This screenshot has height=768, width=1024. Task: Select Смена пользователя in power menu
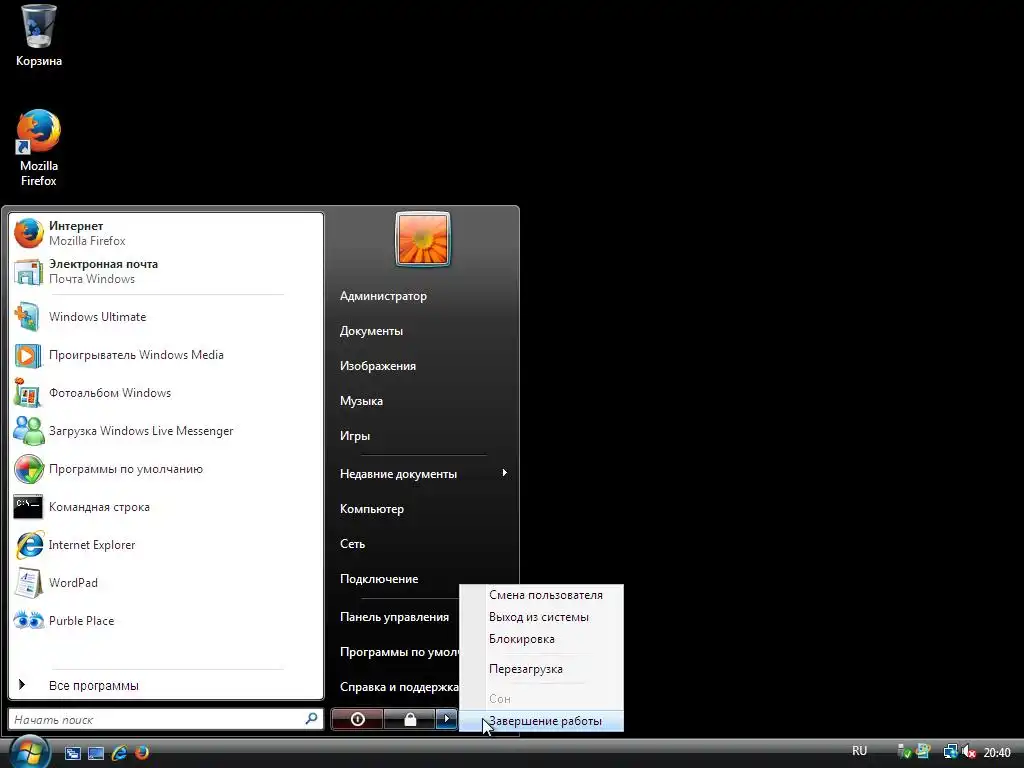click(x=542, y=595)
